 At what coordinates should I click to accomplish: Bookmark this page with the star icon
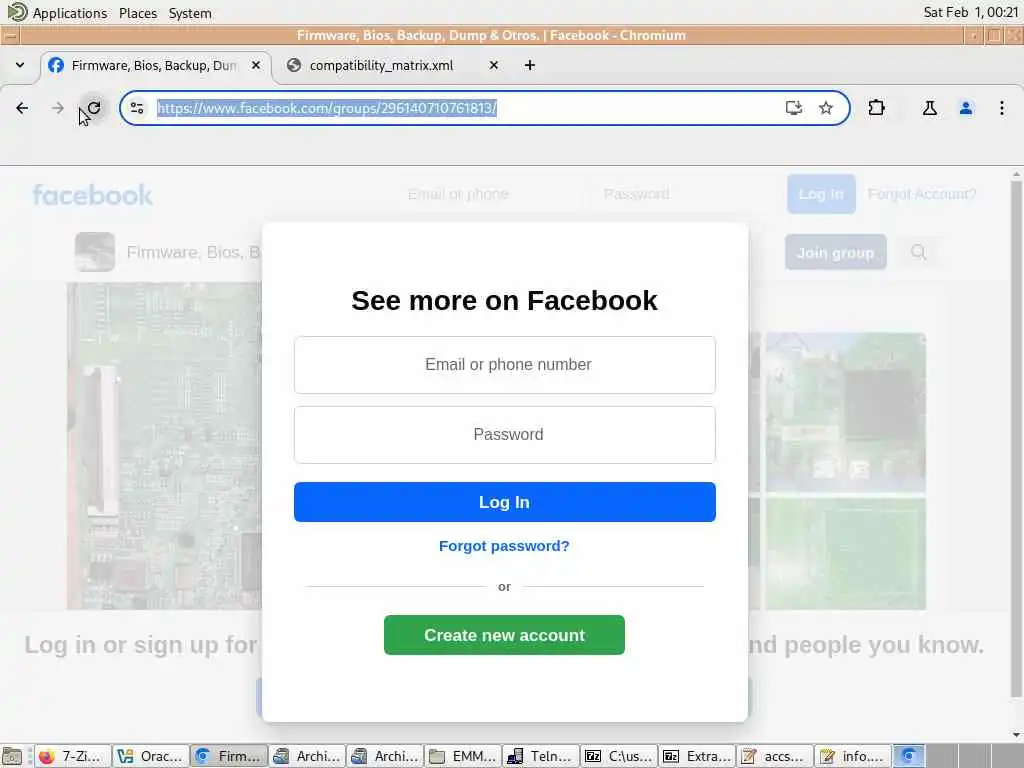(x=825, y=108)
